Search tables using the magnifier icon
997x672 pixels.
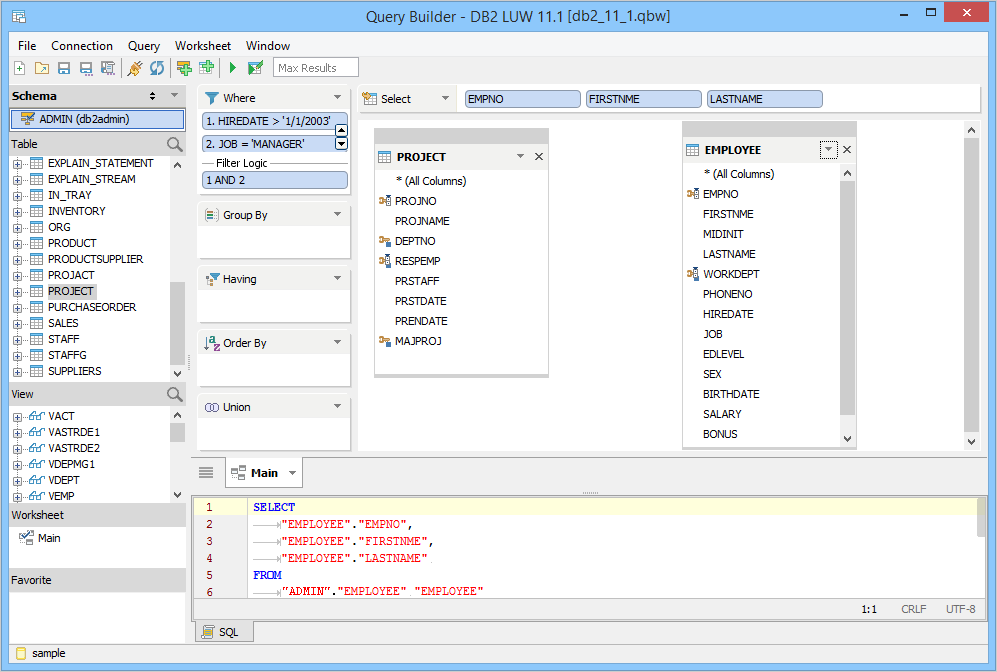175,144
